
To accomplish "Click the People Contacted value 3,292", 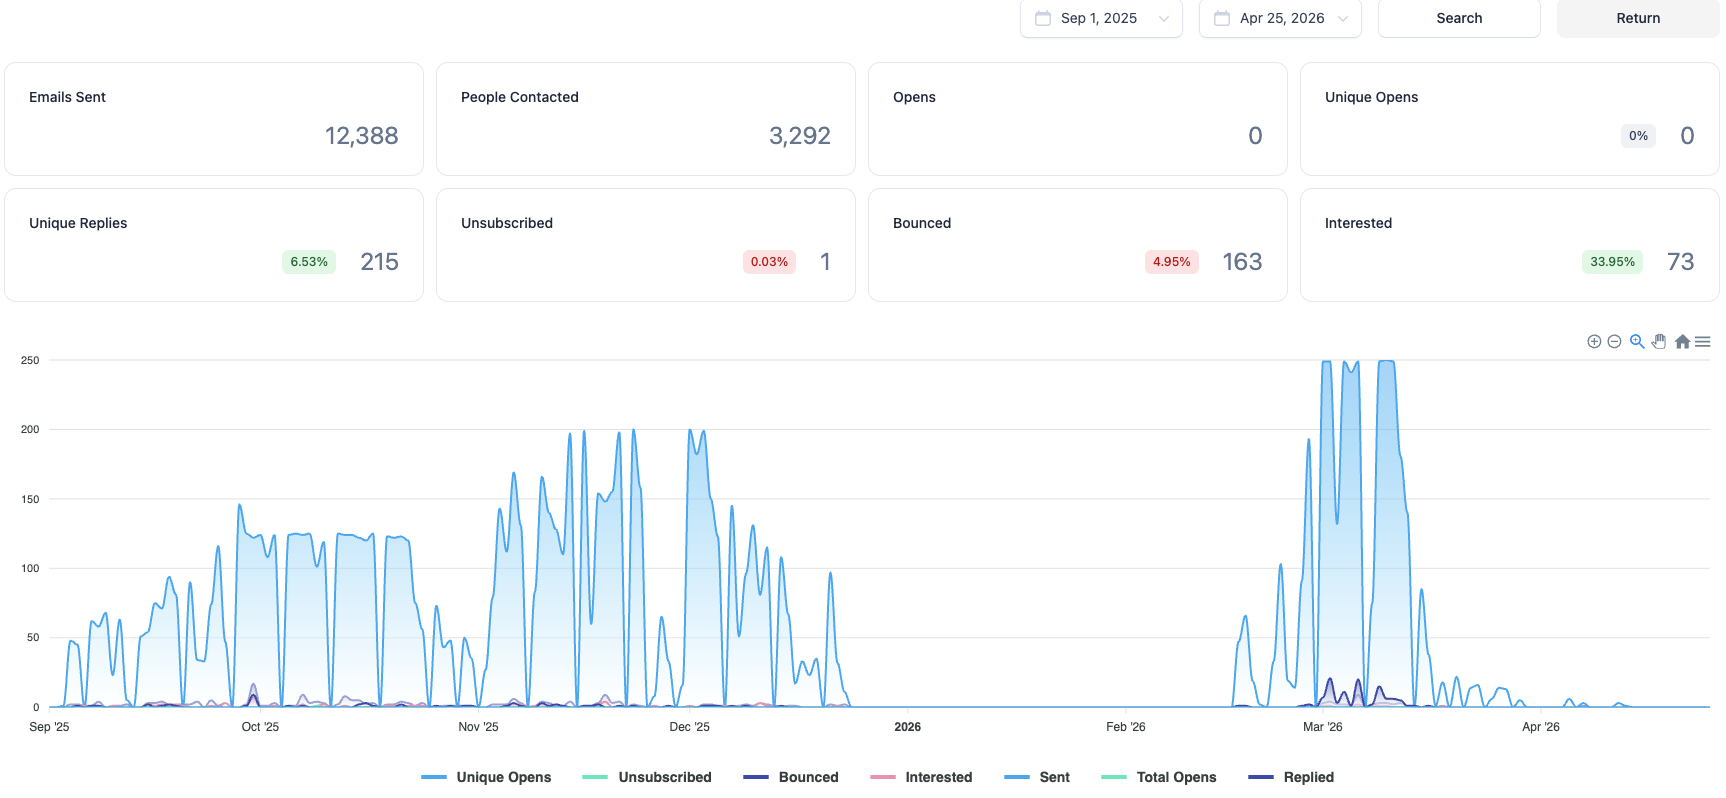I will click(x=799, y=136).
